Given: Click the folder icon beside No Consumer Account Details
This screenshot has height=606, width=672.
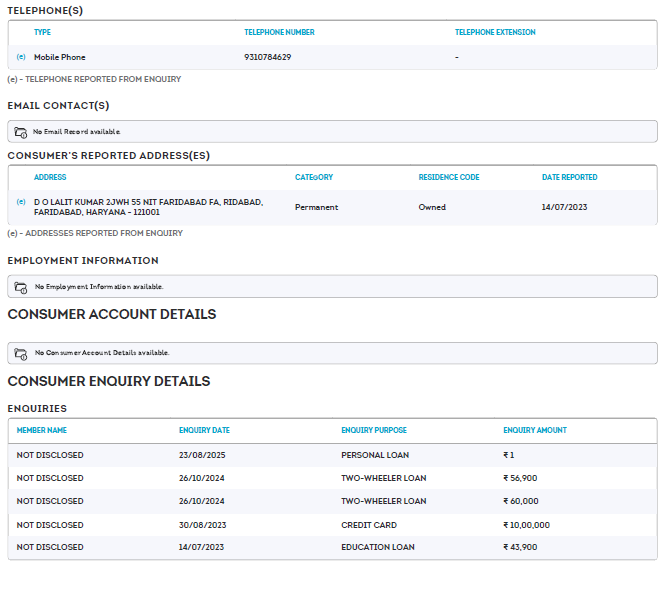Looking at the screenshot, I should pyautogui.click(x=21, y=353).
